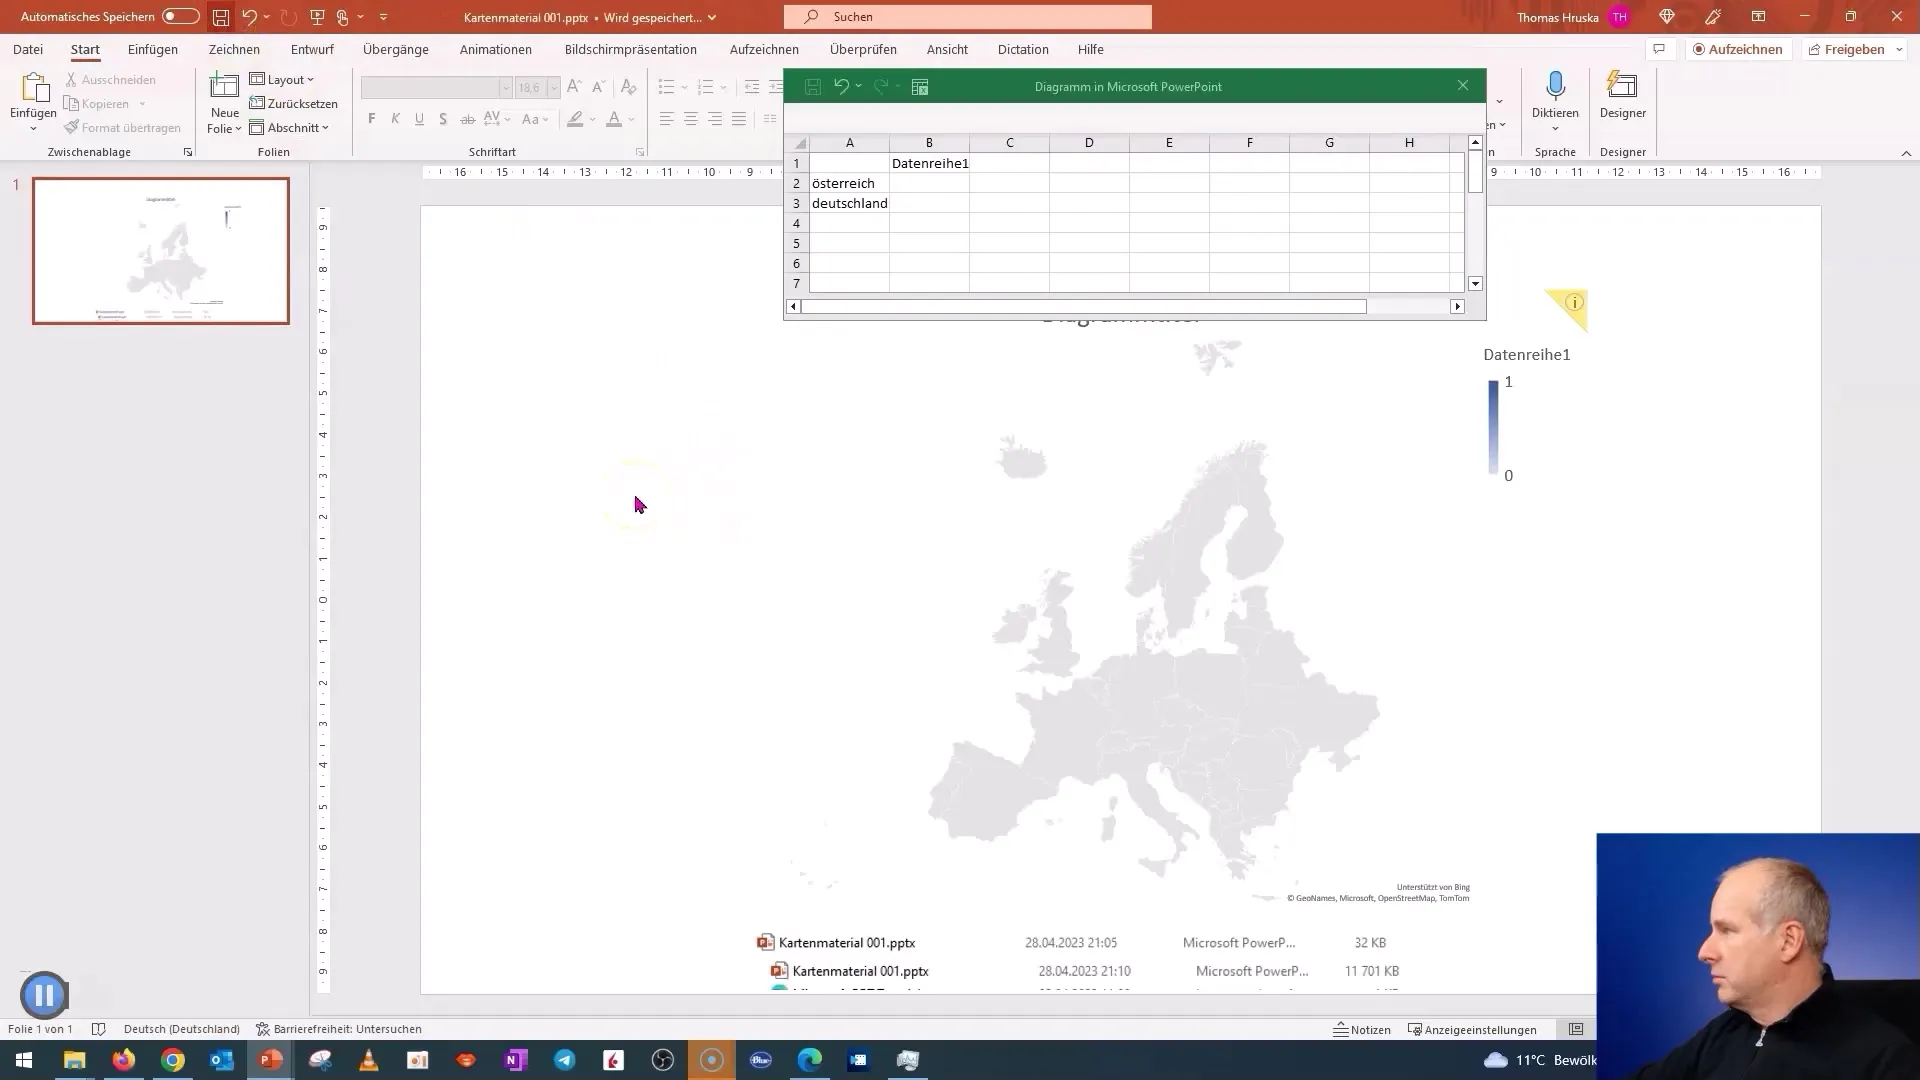Screen dimensions: 1920x1080
Task: Open Zwischenablage dialog launcher
Action: [x=187, y=152]
